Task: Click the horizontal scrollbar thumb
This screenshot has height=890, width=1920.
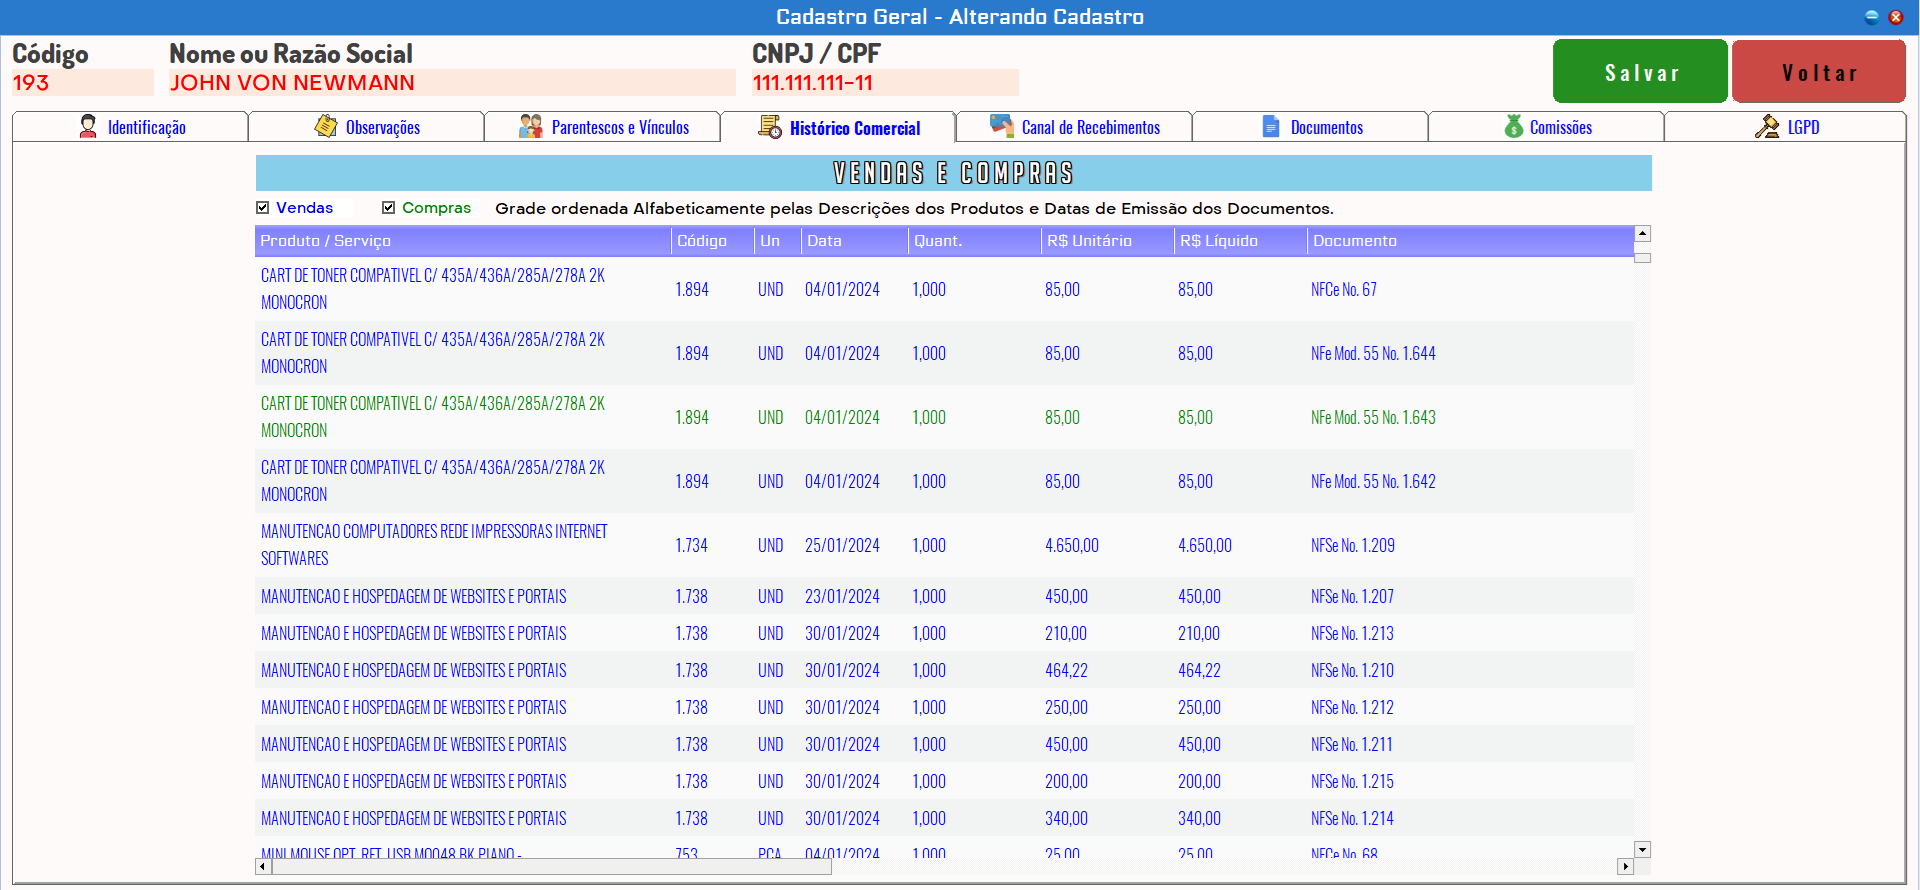Action: pos(551,867)
